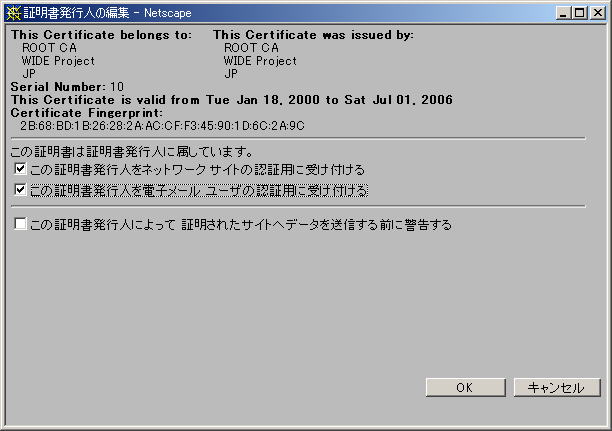The image size is (612, 431).
Task: Click WIDE Project under 'issued by'
Action: click(260, 61)
